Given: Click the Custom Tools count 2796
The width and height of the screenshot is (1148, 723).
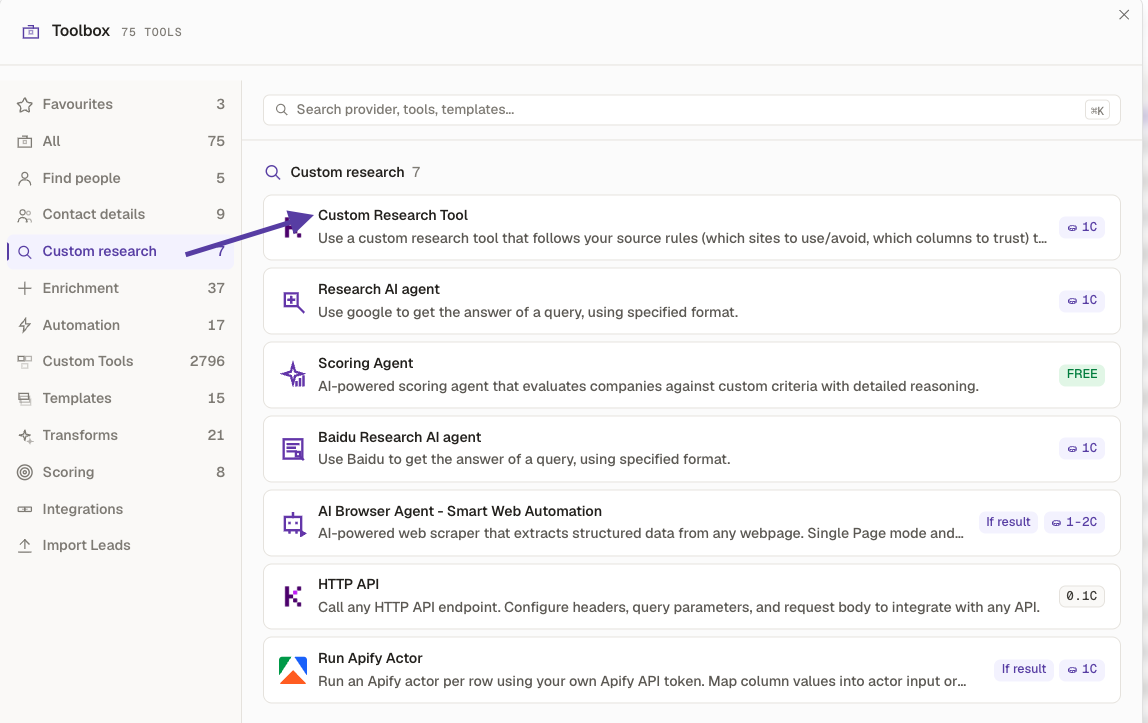Looking at the screenshot, I should click(x=207, y=362).
